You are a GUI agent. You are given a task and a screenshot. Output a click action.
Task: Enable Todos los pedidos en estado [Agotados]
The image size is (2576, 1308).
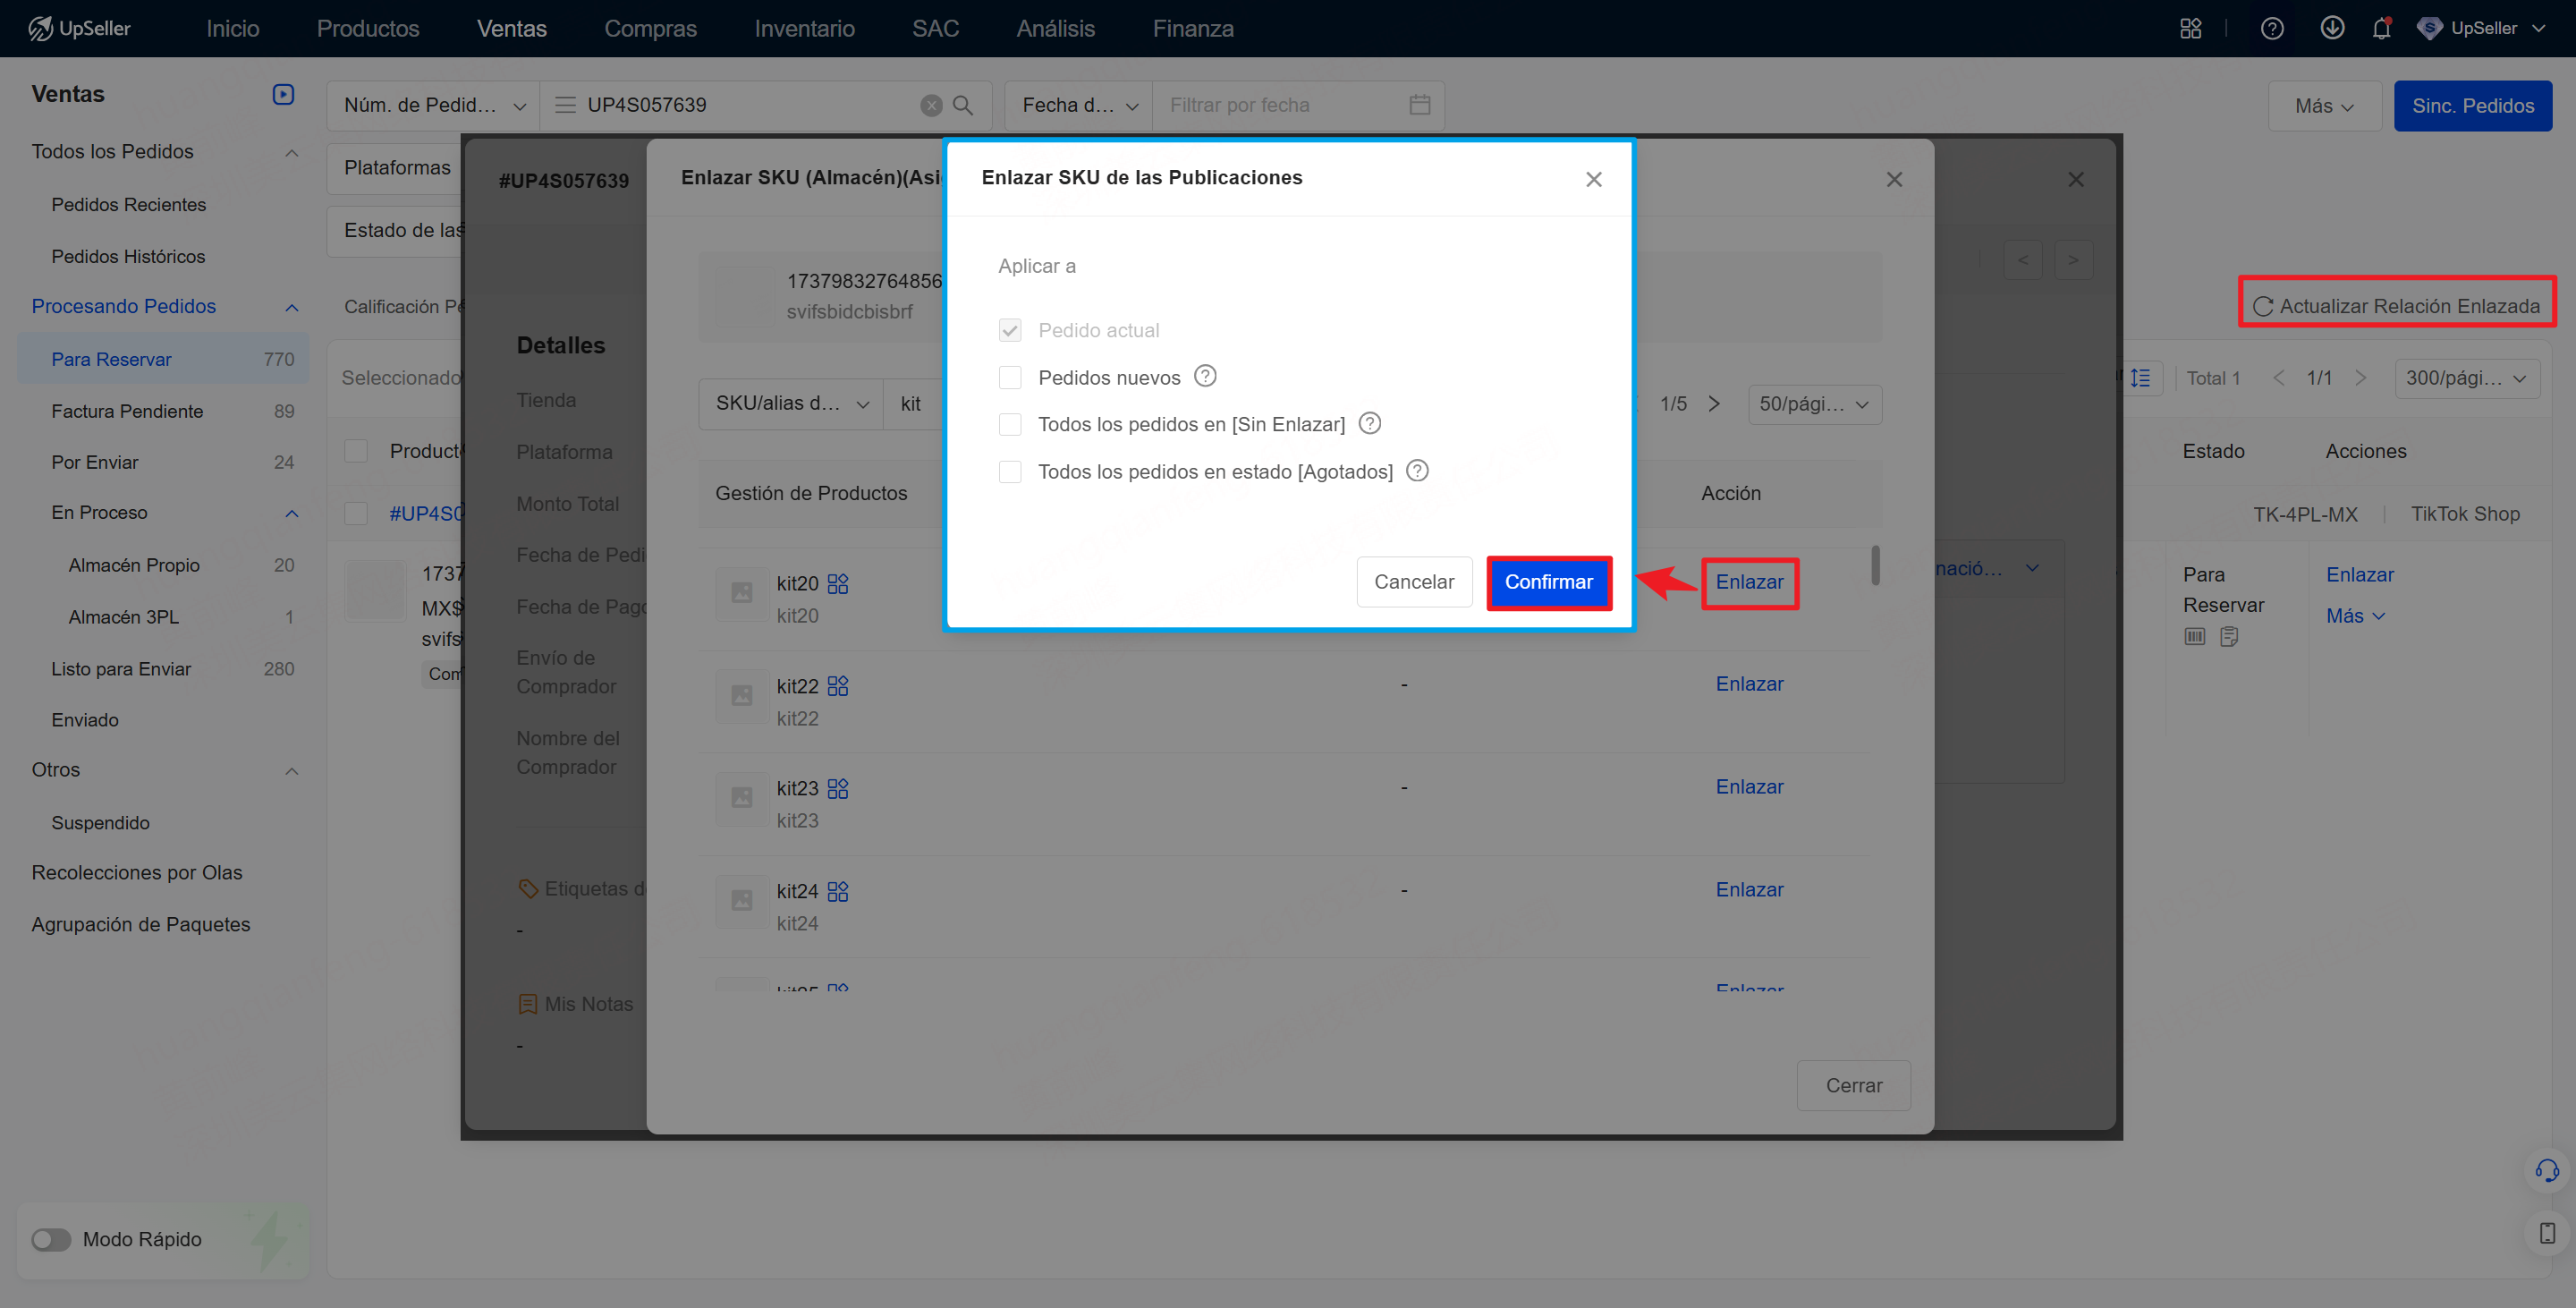pyautogui.click(x=1010, y=471)
